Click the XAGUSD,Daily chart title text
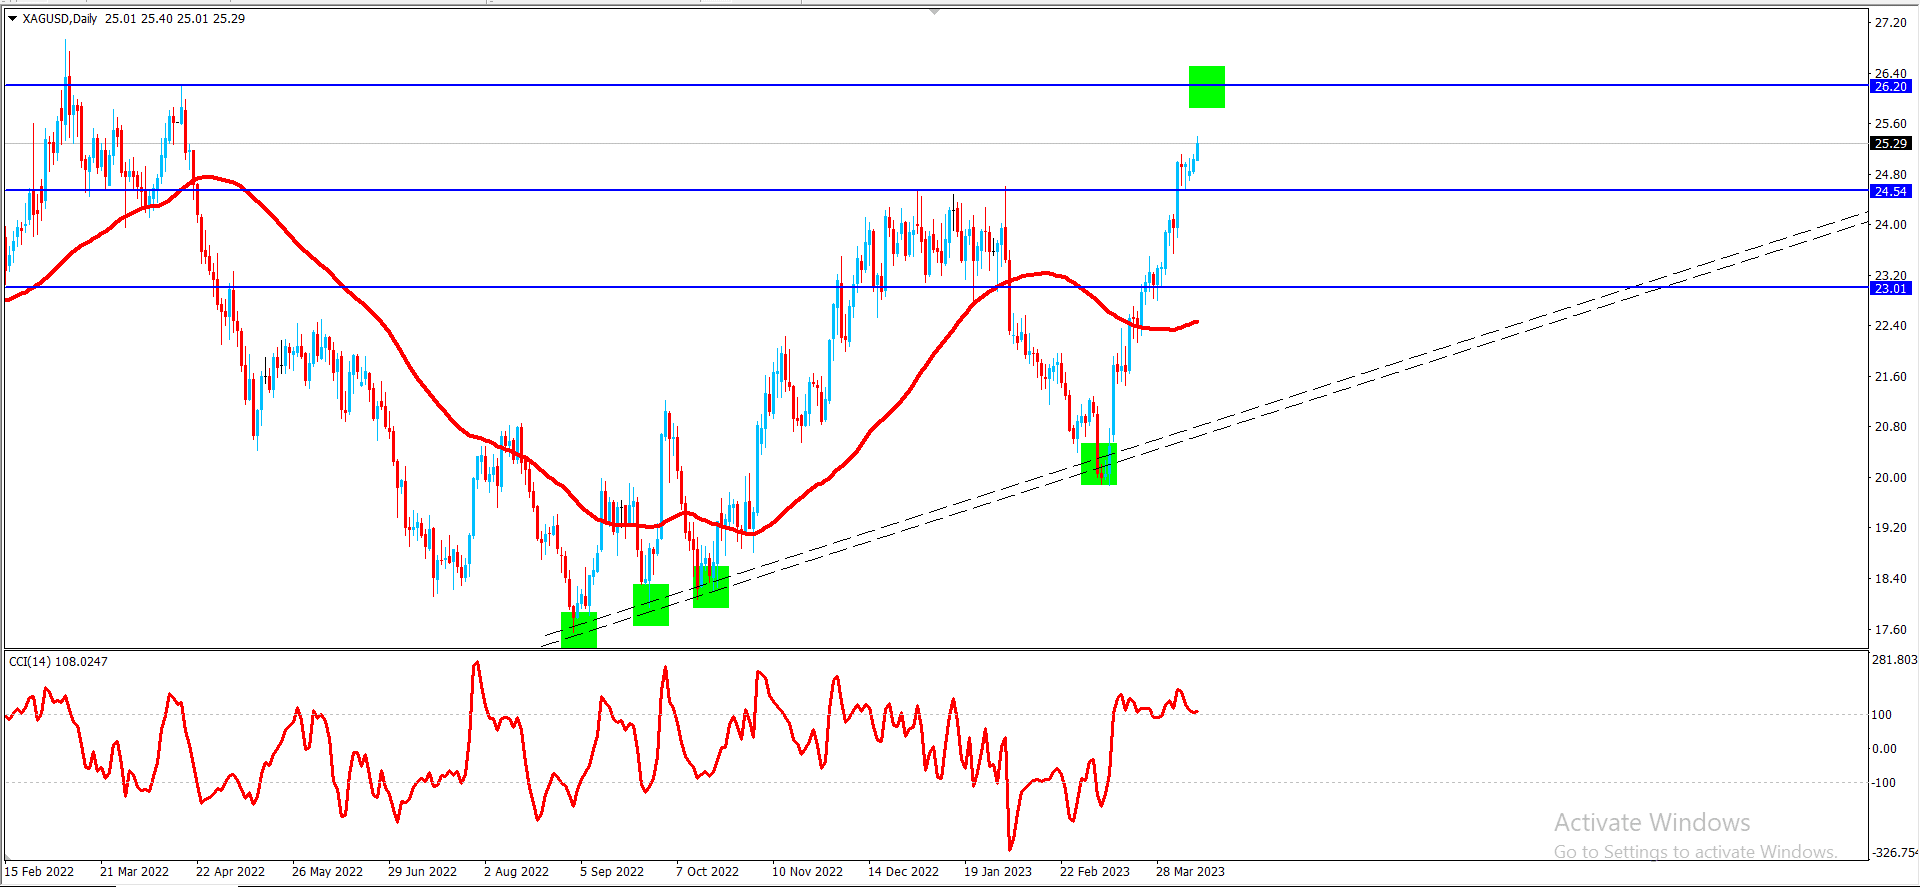Image resolution: width=1920 pixels, height=887 pixels. click(x=60, y=19)
